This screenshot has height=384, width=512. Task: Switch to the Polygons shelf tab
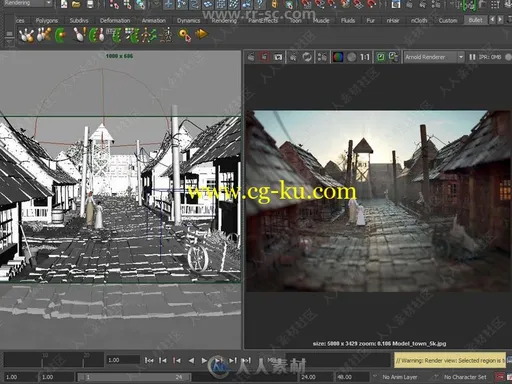(x=47, y=21)
